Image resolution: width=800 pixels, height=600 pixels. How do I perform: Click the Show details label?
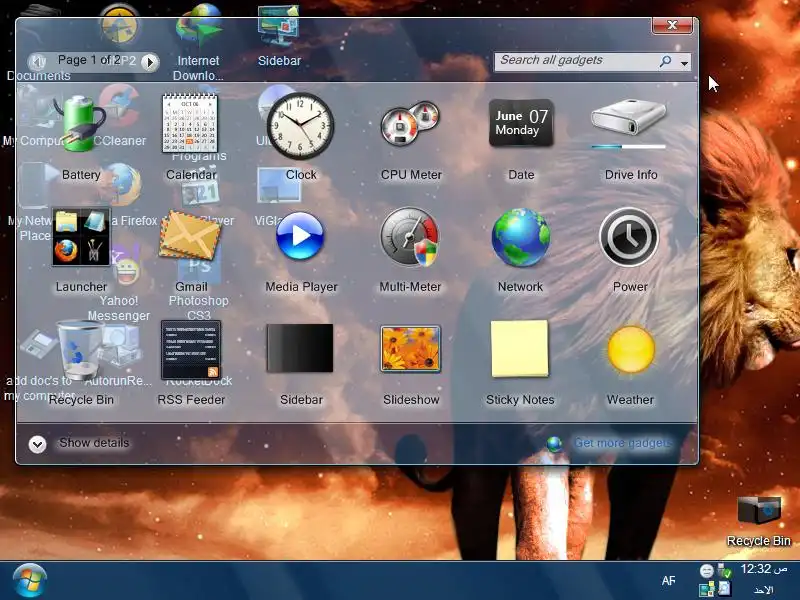click(x=94, y=443)
